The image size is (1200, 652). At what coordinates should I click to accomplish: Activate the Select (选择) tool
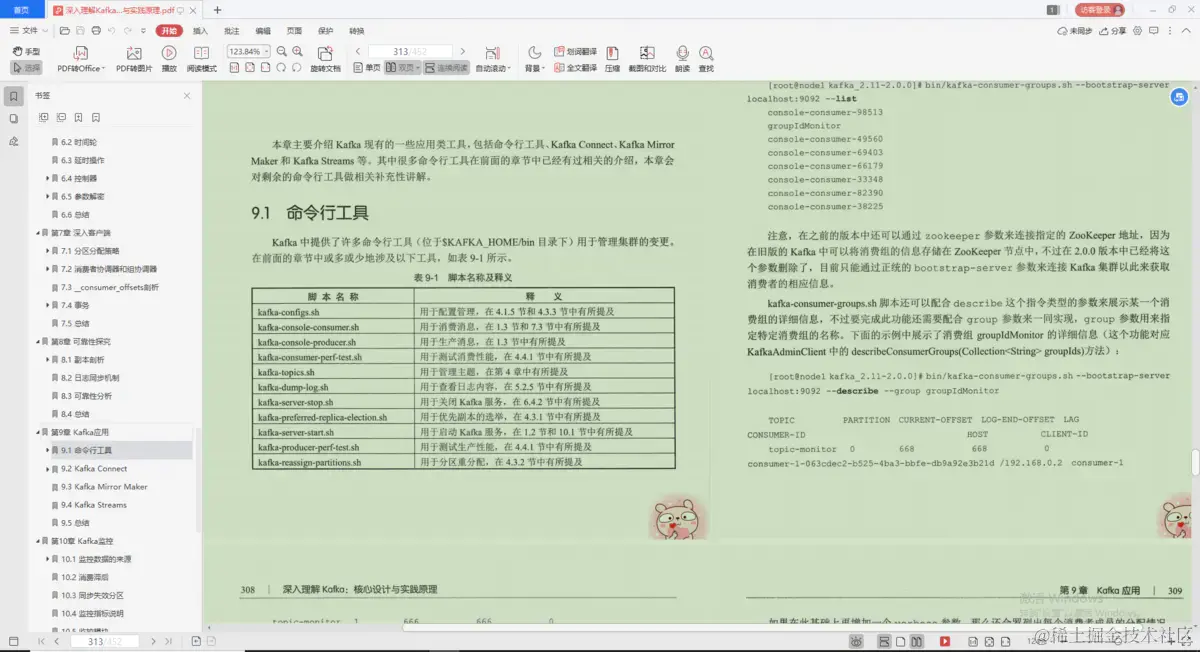27,68
